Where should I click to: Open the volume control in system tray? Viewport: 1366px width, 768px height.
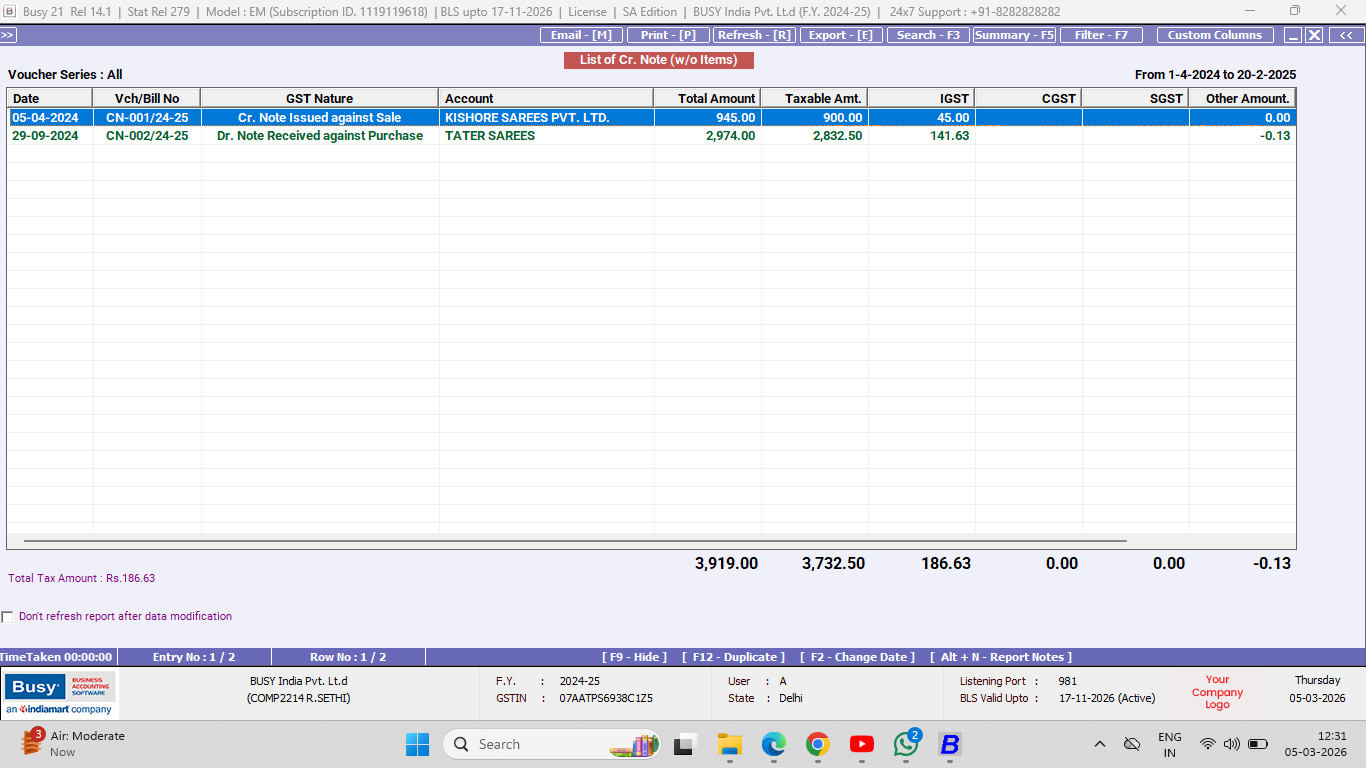[1232, 744]
